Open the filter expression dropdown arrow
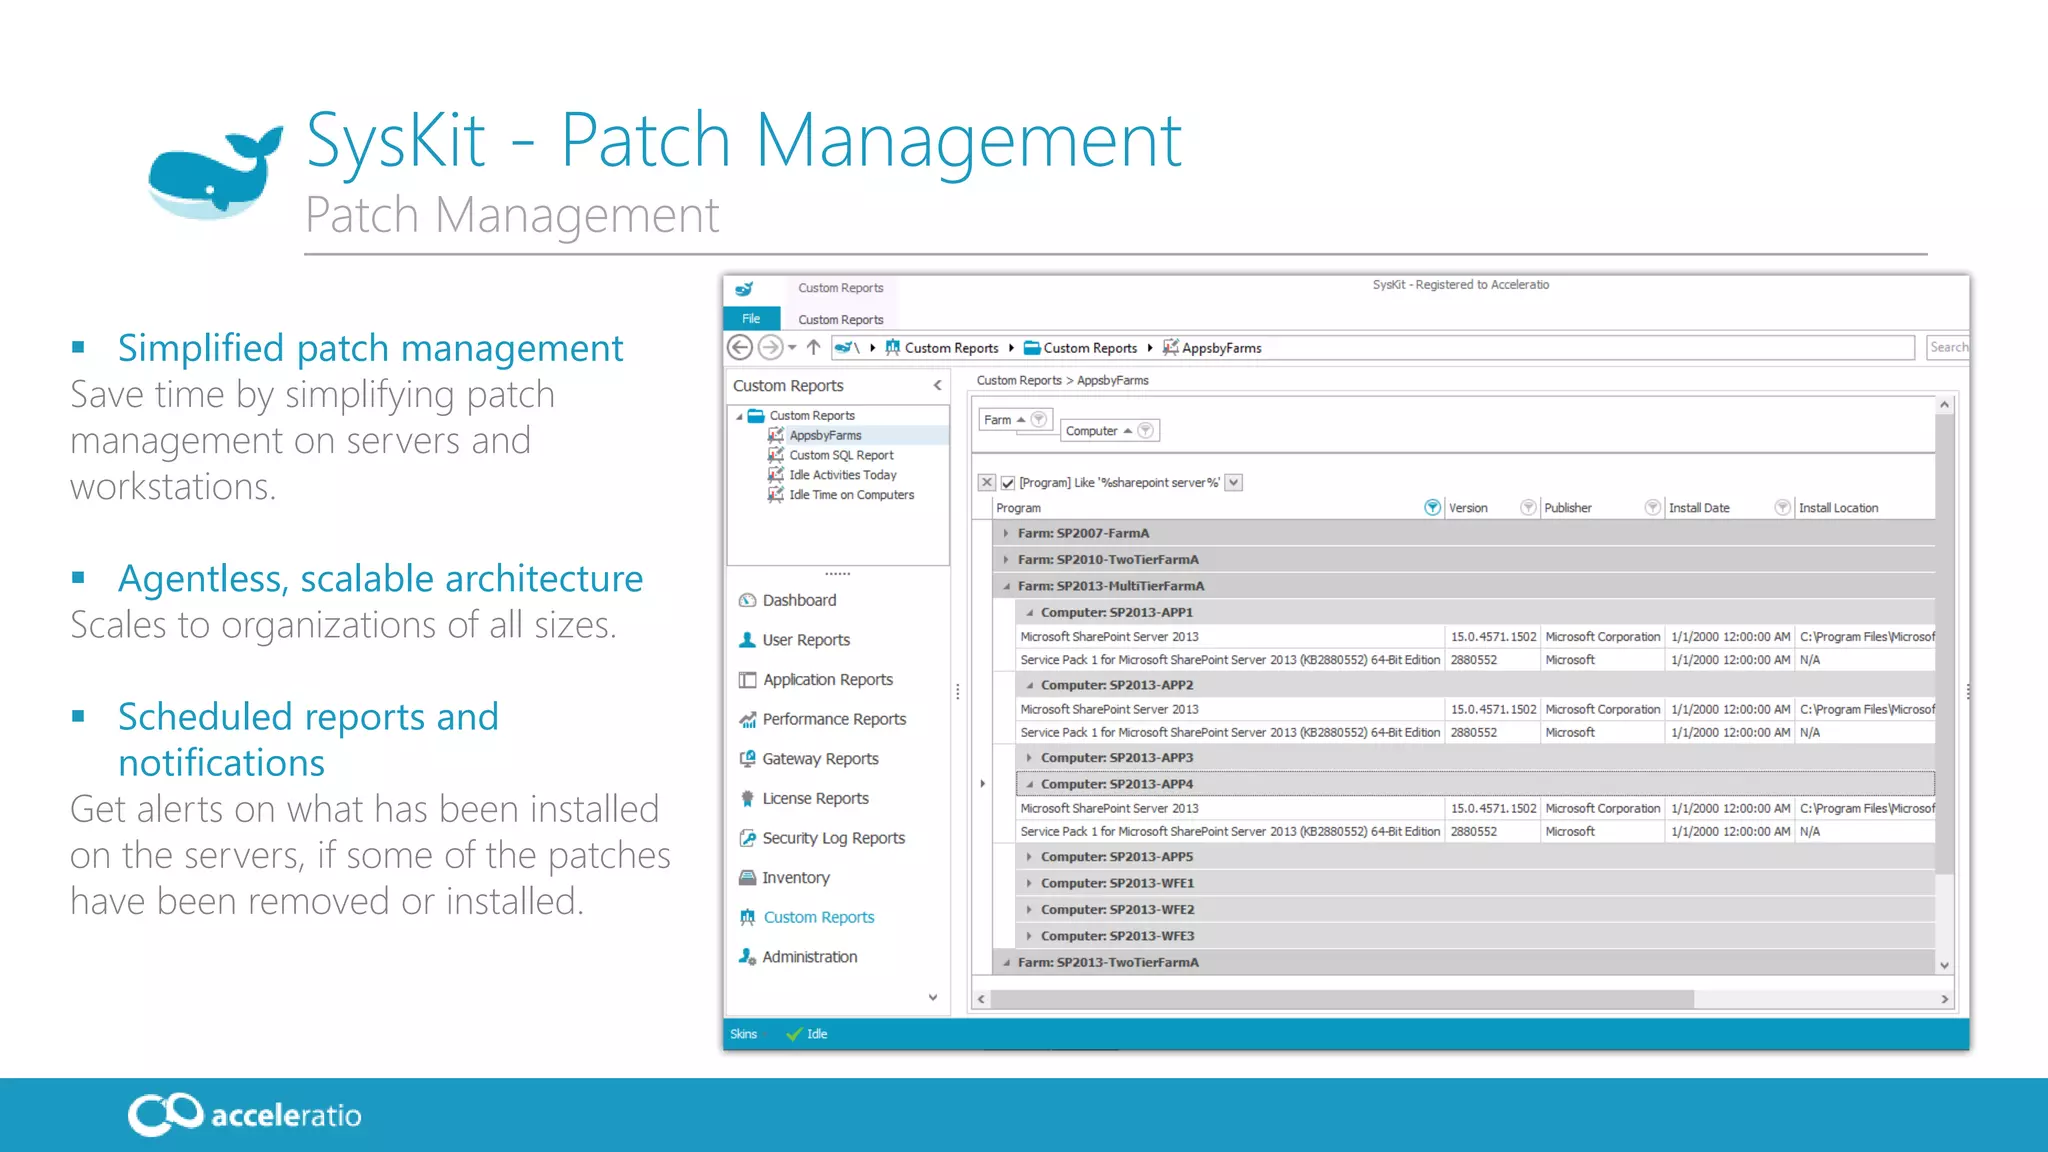Image resolution: width=2048 pixels, height=1152 pixels. click(1234, 482)
